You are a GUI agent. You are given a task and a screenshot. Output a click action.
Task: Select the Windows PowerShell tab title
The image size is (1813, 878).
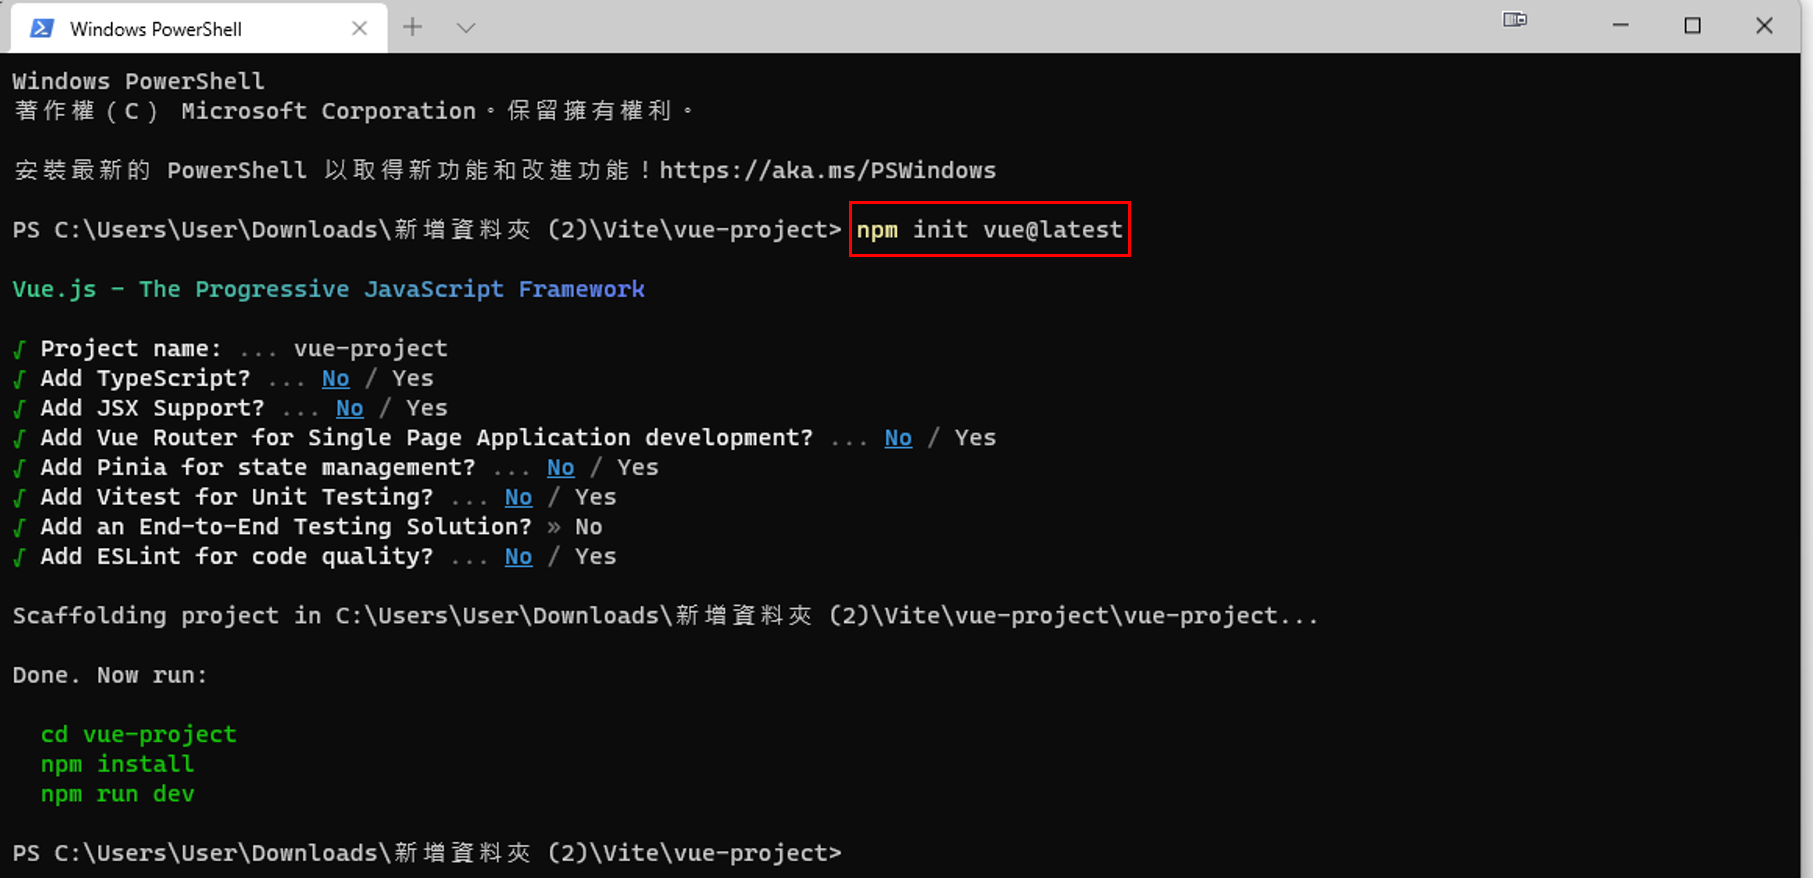[156, 29]
